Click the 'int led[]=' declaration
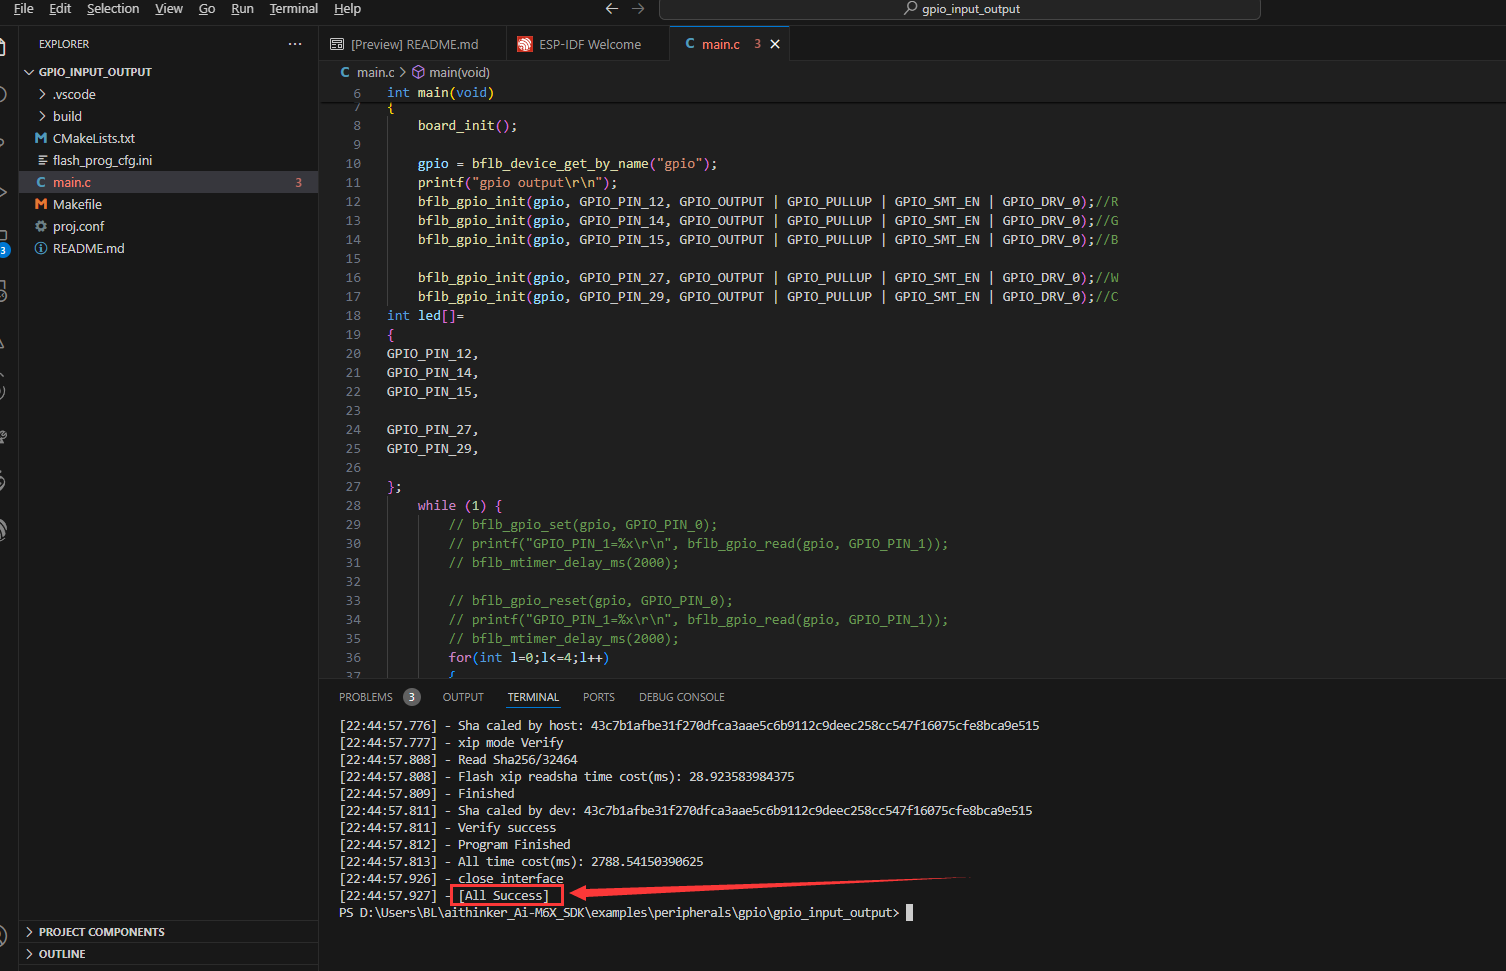The height and width of the screenshot is (971, 1506). [425, 316]
